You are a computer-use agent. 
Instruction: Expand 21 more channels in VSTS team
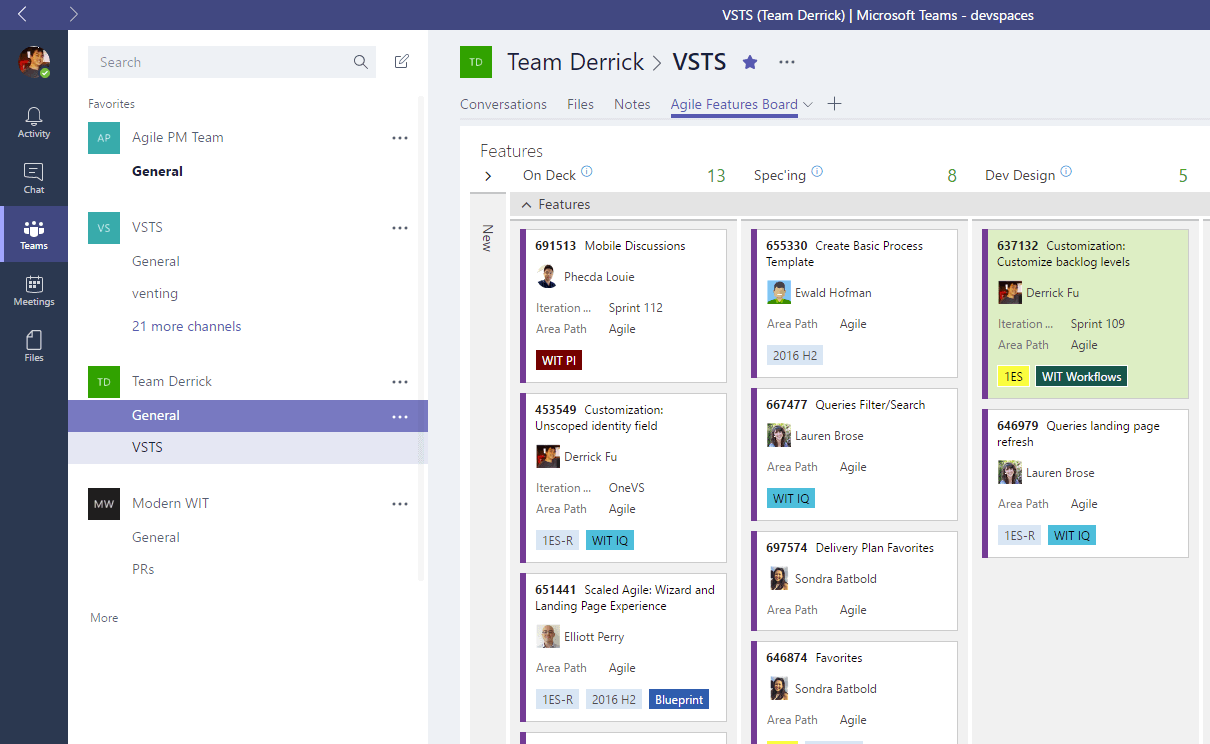[186, 326]
